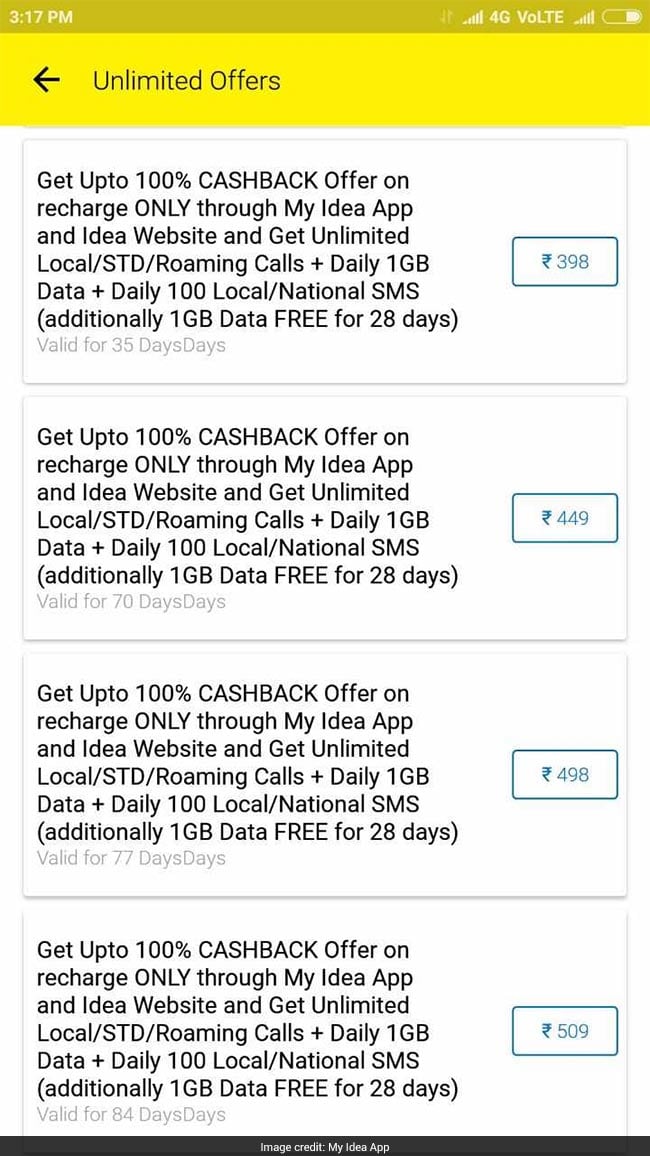Tap the Unlimited Offers header title
The width and height of the screenshot is (650, 1156).
point(187,81)
